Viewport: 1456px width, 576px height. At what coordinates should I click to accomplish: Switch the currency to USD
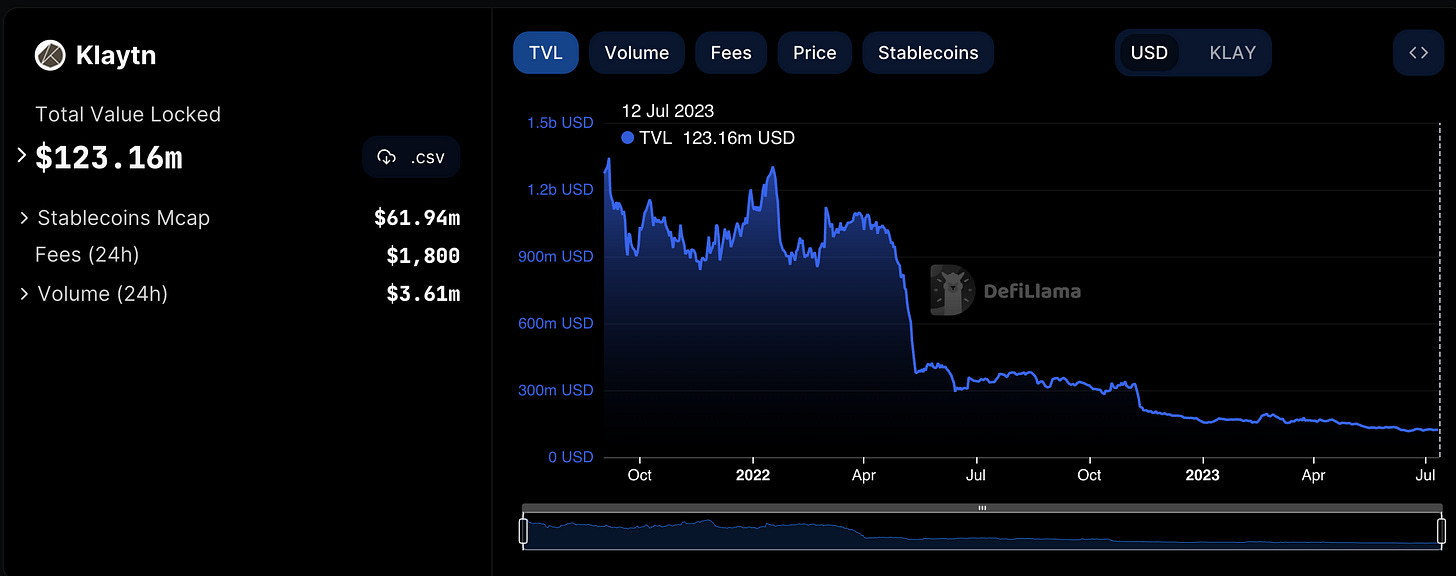tap(1149, 53)
